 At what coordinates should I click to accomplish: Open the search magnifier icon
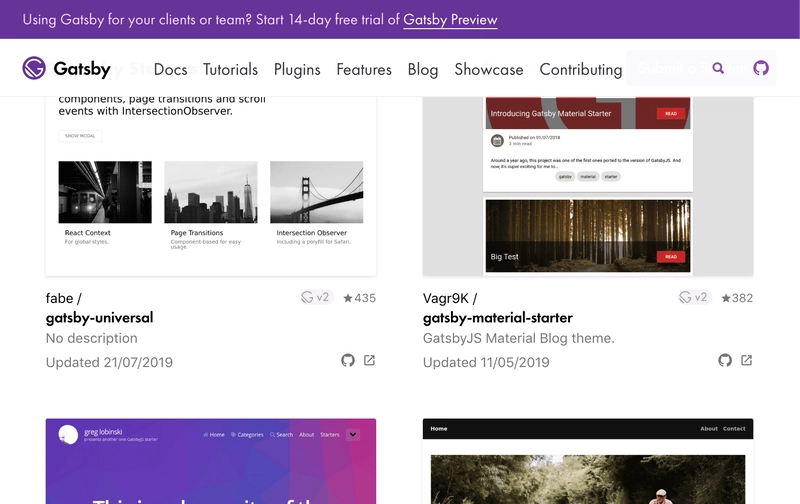pos(718,68)
